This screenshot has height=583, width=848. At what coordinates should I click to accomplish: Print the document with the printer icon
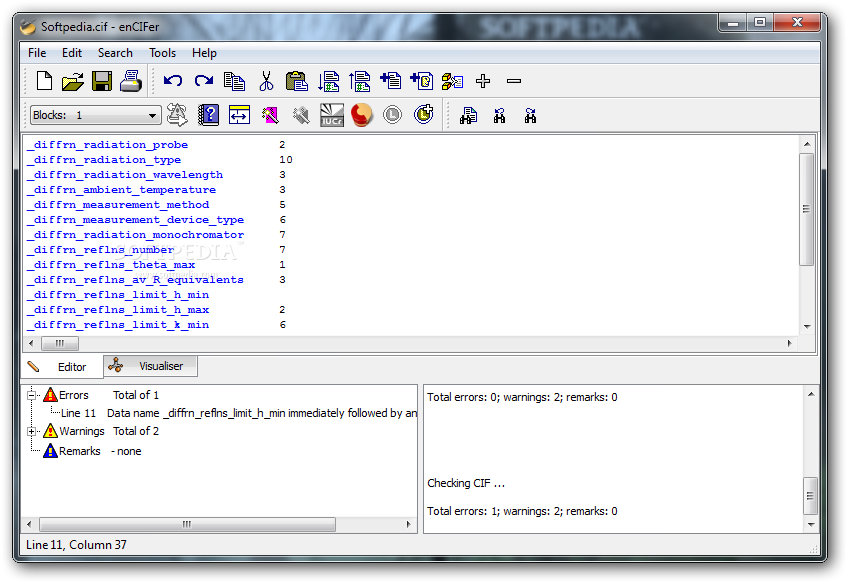pyautogui.click(x=131, y=82)
